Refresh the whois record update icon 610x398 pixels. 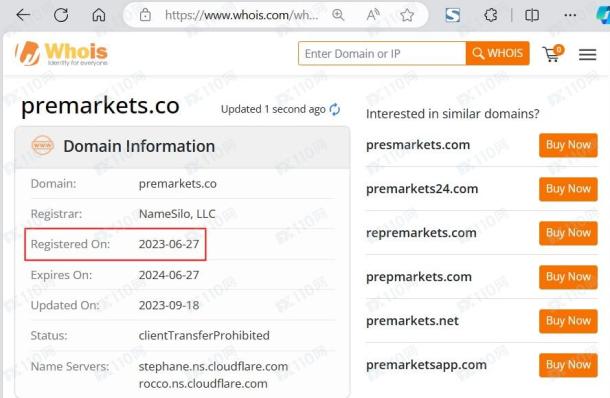tap(335, 109)
